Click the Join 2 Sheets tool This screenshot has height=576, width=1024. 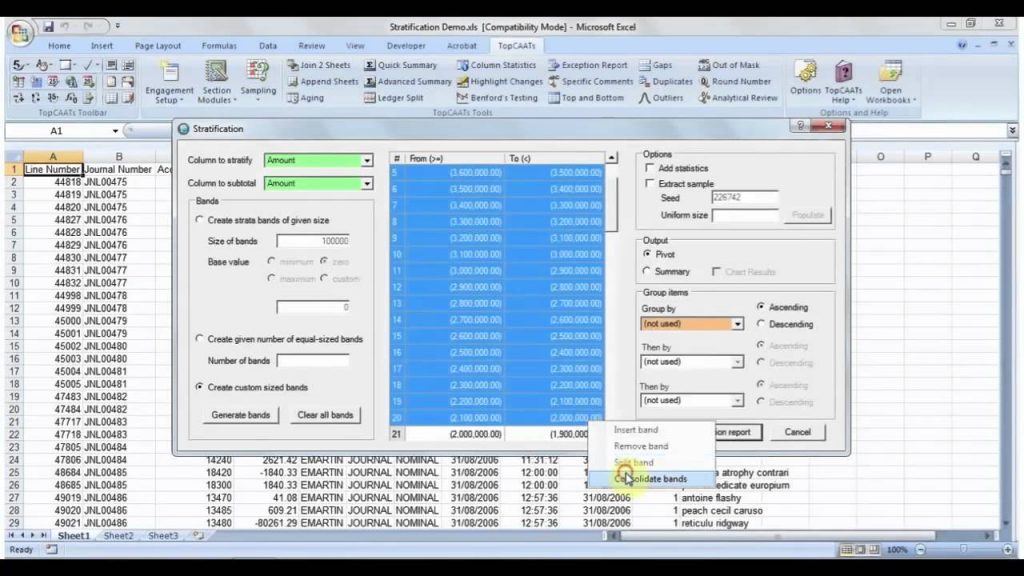(x=319, y=65)
